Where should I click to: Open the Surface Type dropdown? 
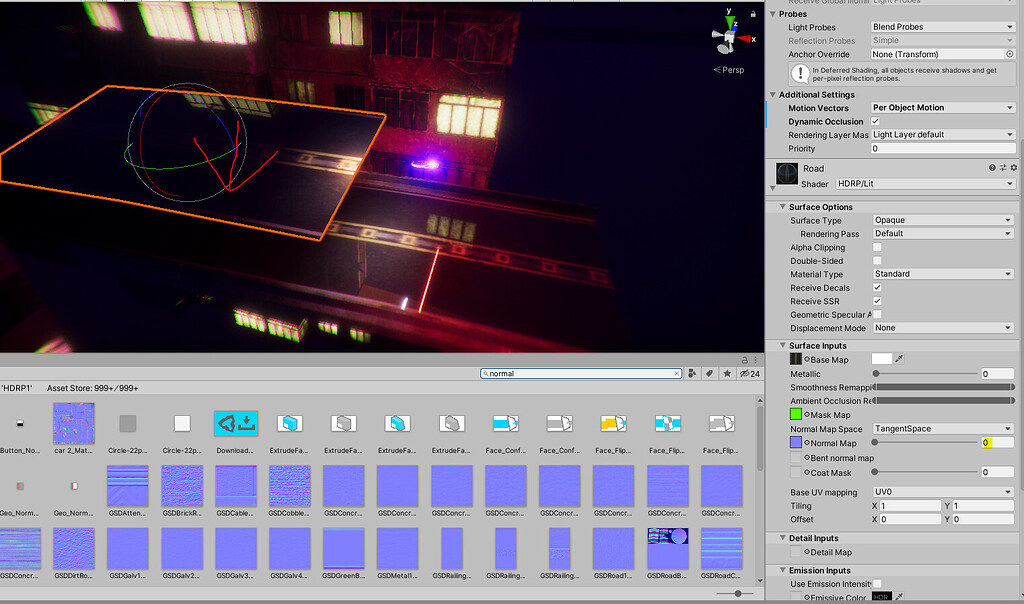click(940, 219)
